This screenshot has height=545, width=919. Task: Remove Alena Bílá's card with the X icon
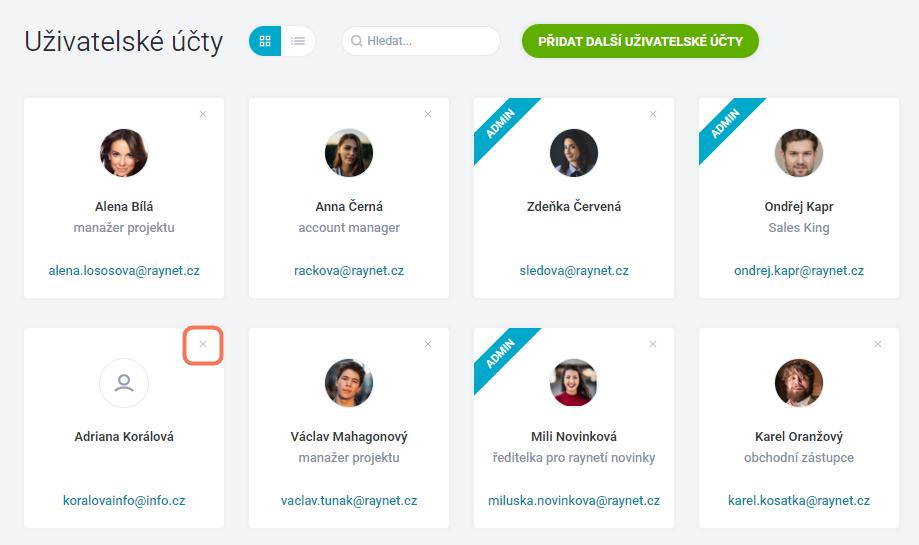tap(203, 114)
